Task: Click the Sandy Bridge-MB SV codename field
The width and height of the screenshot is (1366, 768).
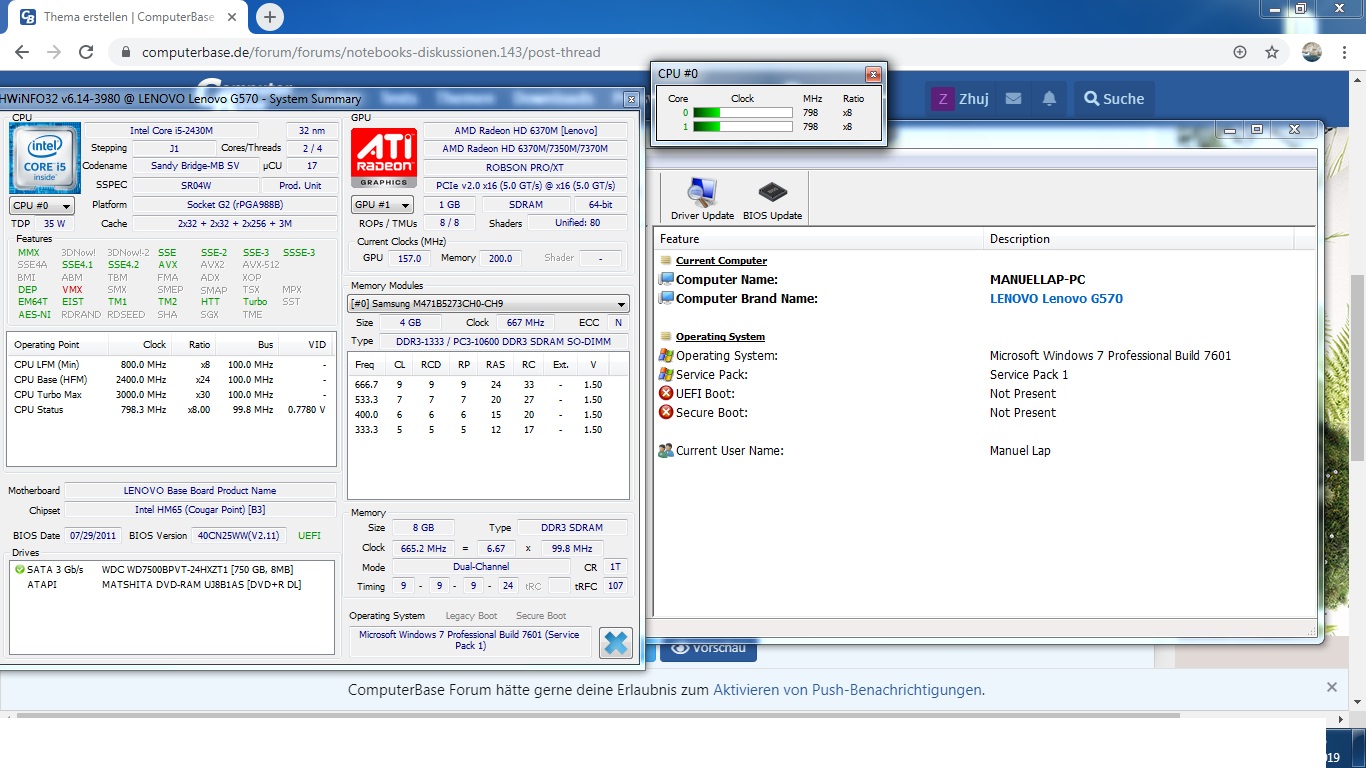Action: pyautogui.click(x=194, y=166)
